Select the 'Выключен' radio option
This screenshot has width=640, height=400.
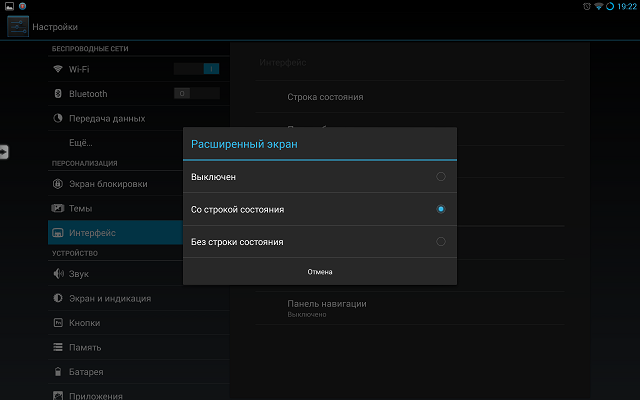pos(440,177)
